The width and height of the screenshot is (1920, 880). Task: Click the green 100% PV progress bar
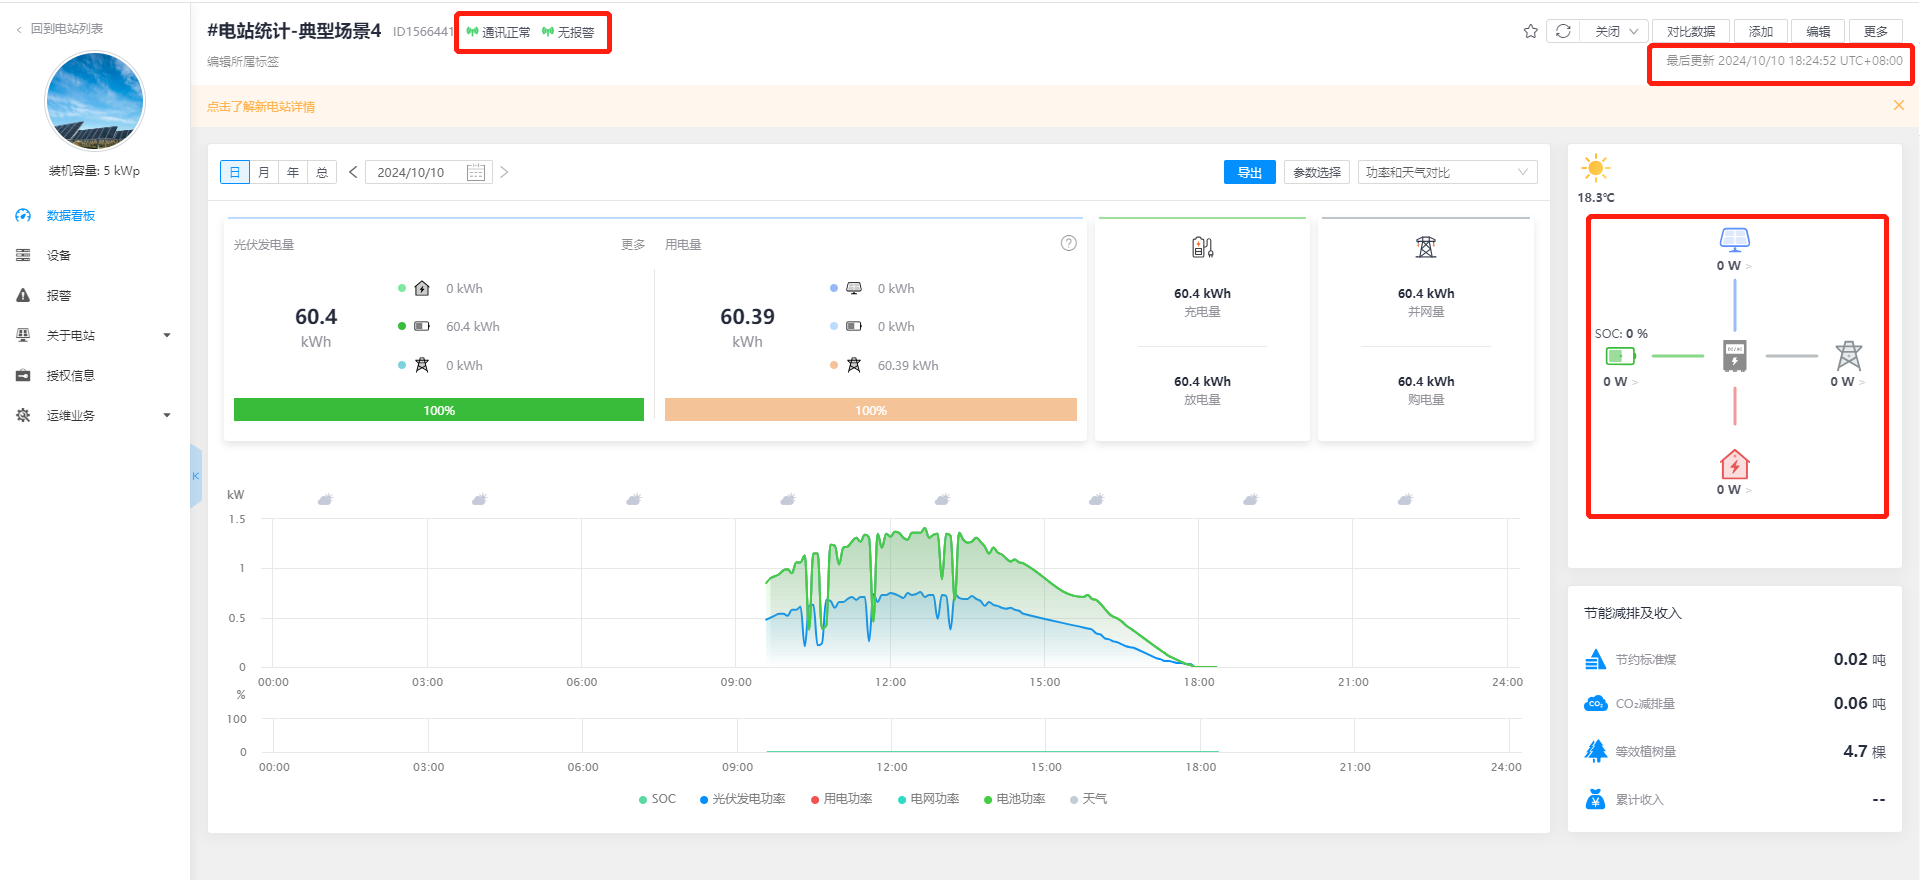point(438,410)
